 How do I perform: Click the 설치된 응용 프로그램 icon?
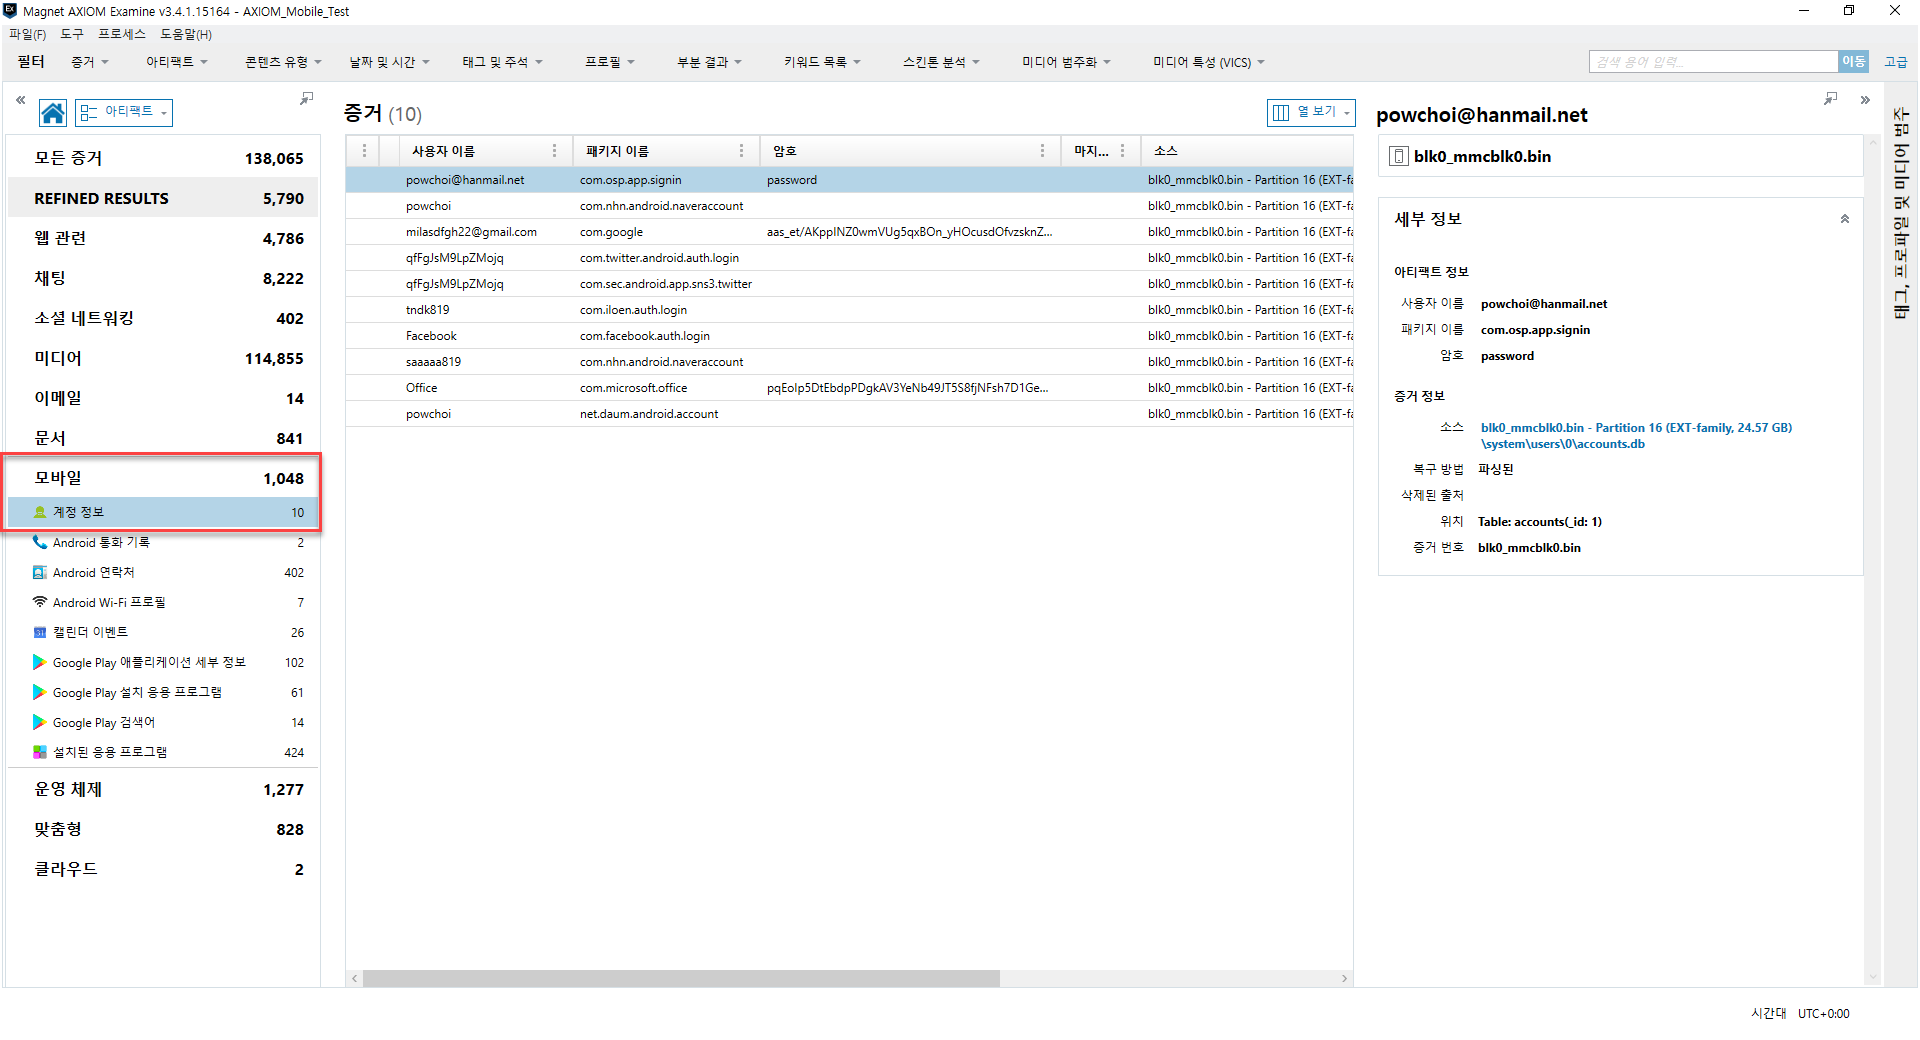(40, 752)
